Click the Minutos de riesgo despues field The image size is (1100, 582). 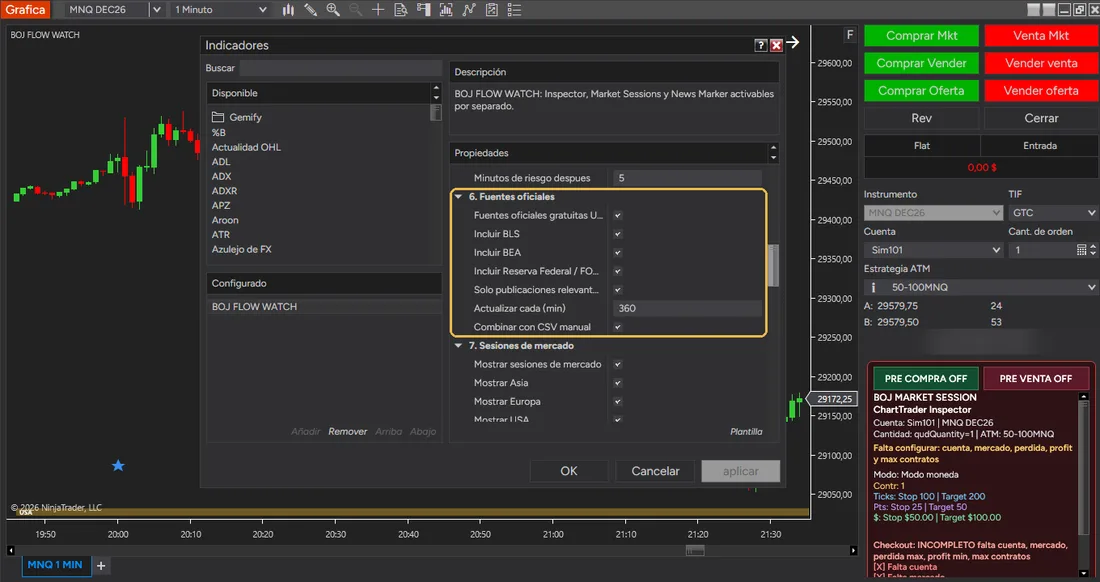tap(688, 178)
